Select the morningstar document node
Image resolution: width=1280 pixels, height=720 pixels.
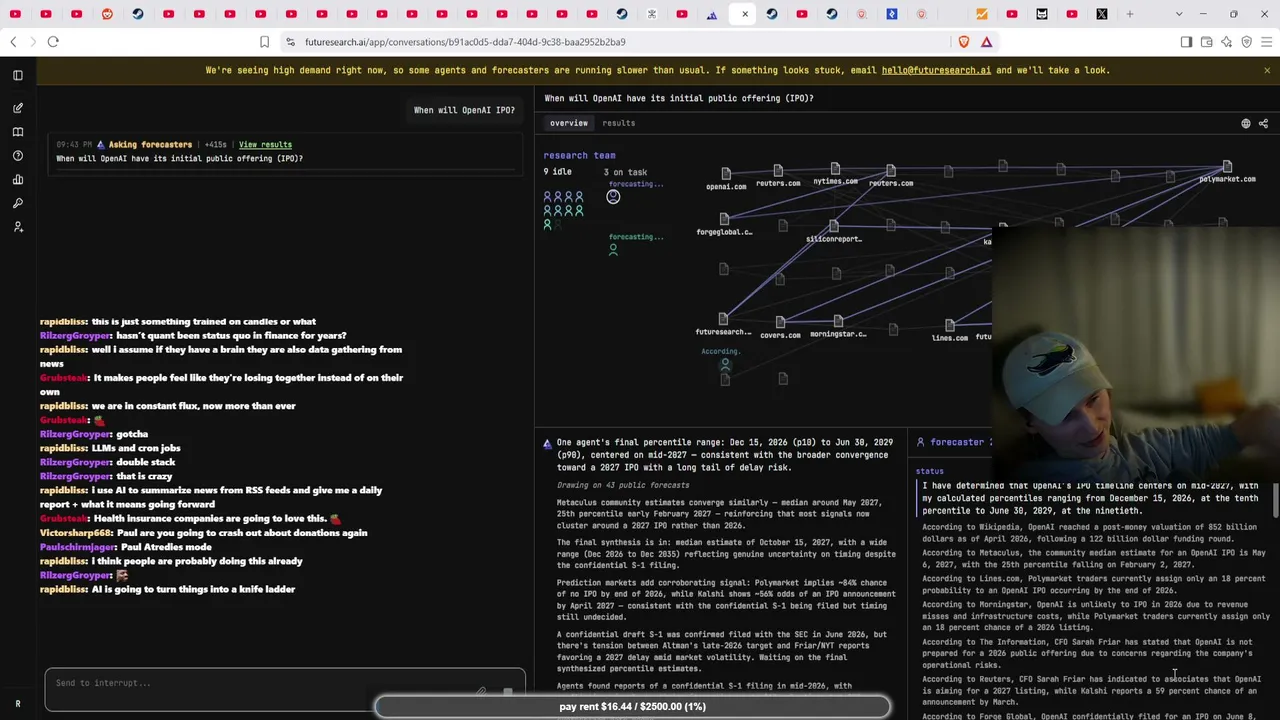coord(838,321)
